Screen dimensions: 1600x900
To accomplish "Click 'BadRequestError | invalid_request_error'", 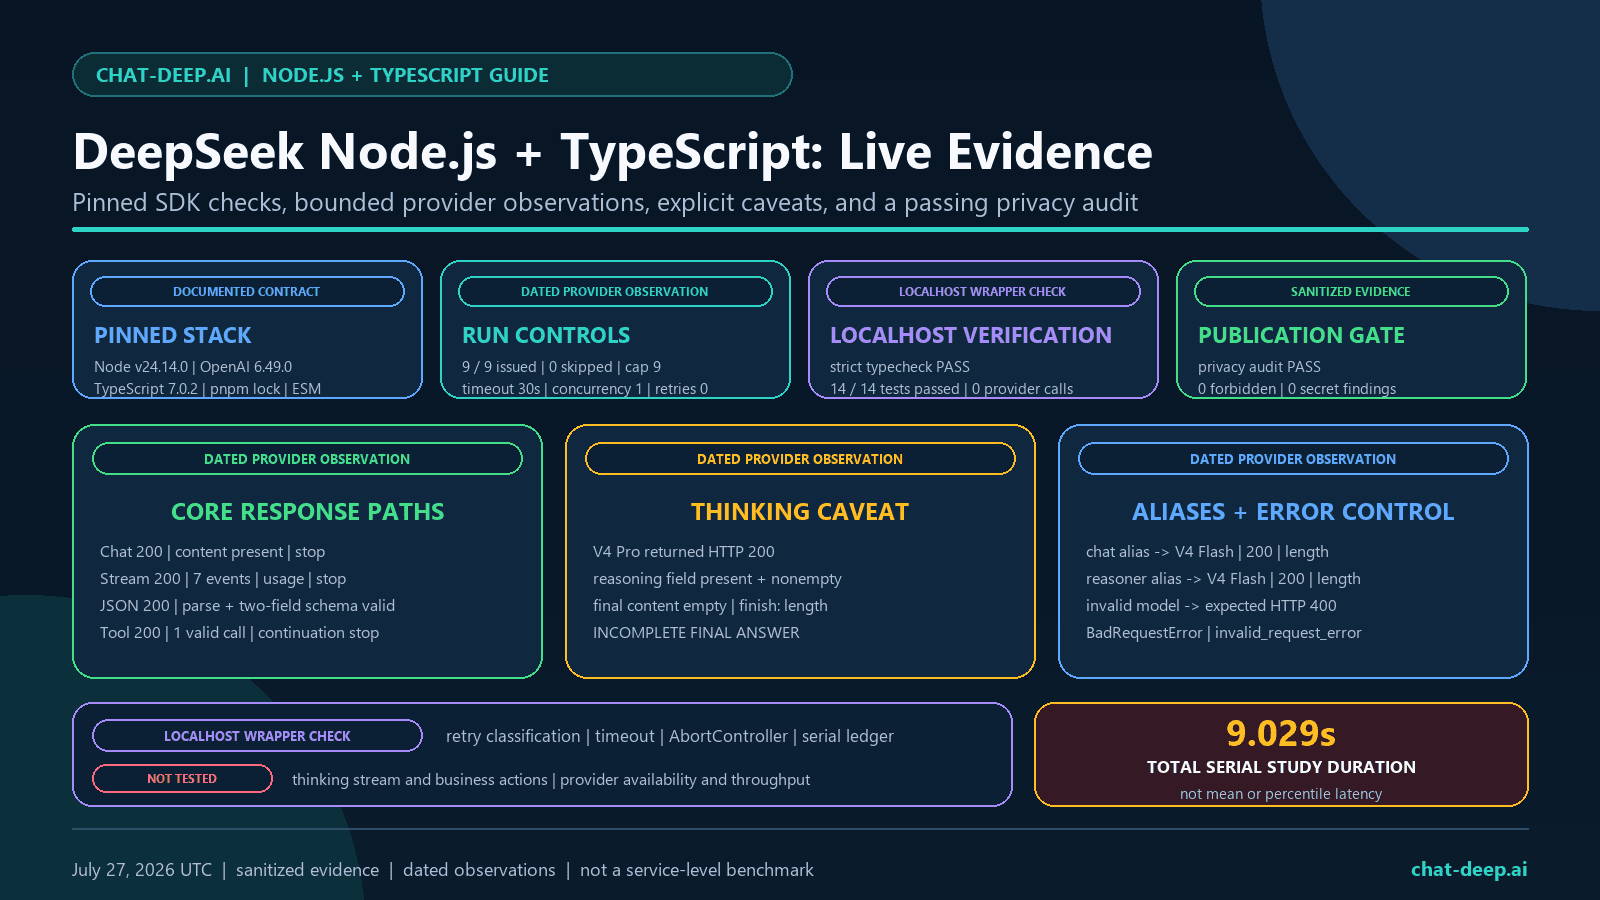I will click(1223, 633).
